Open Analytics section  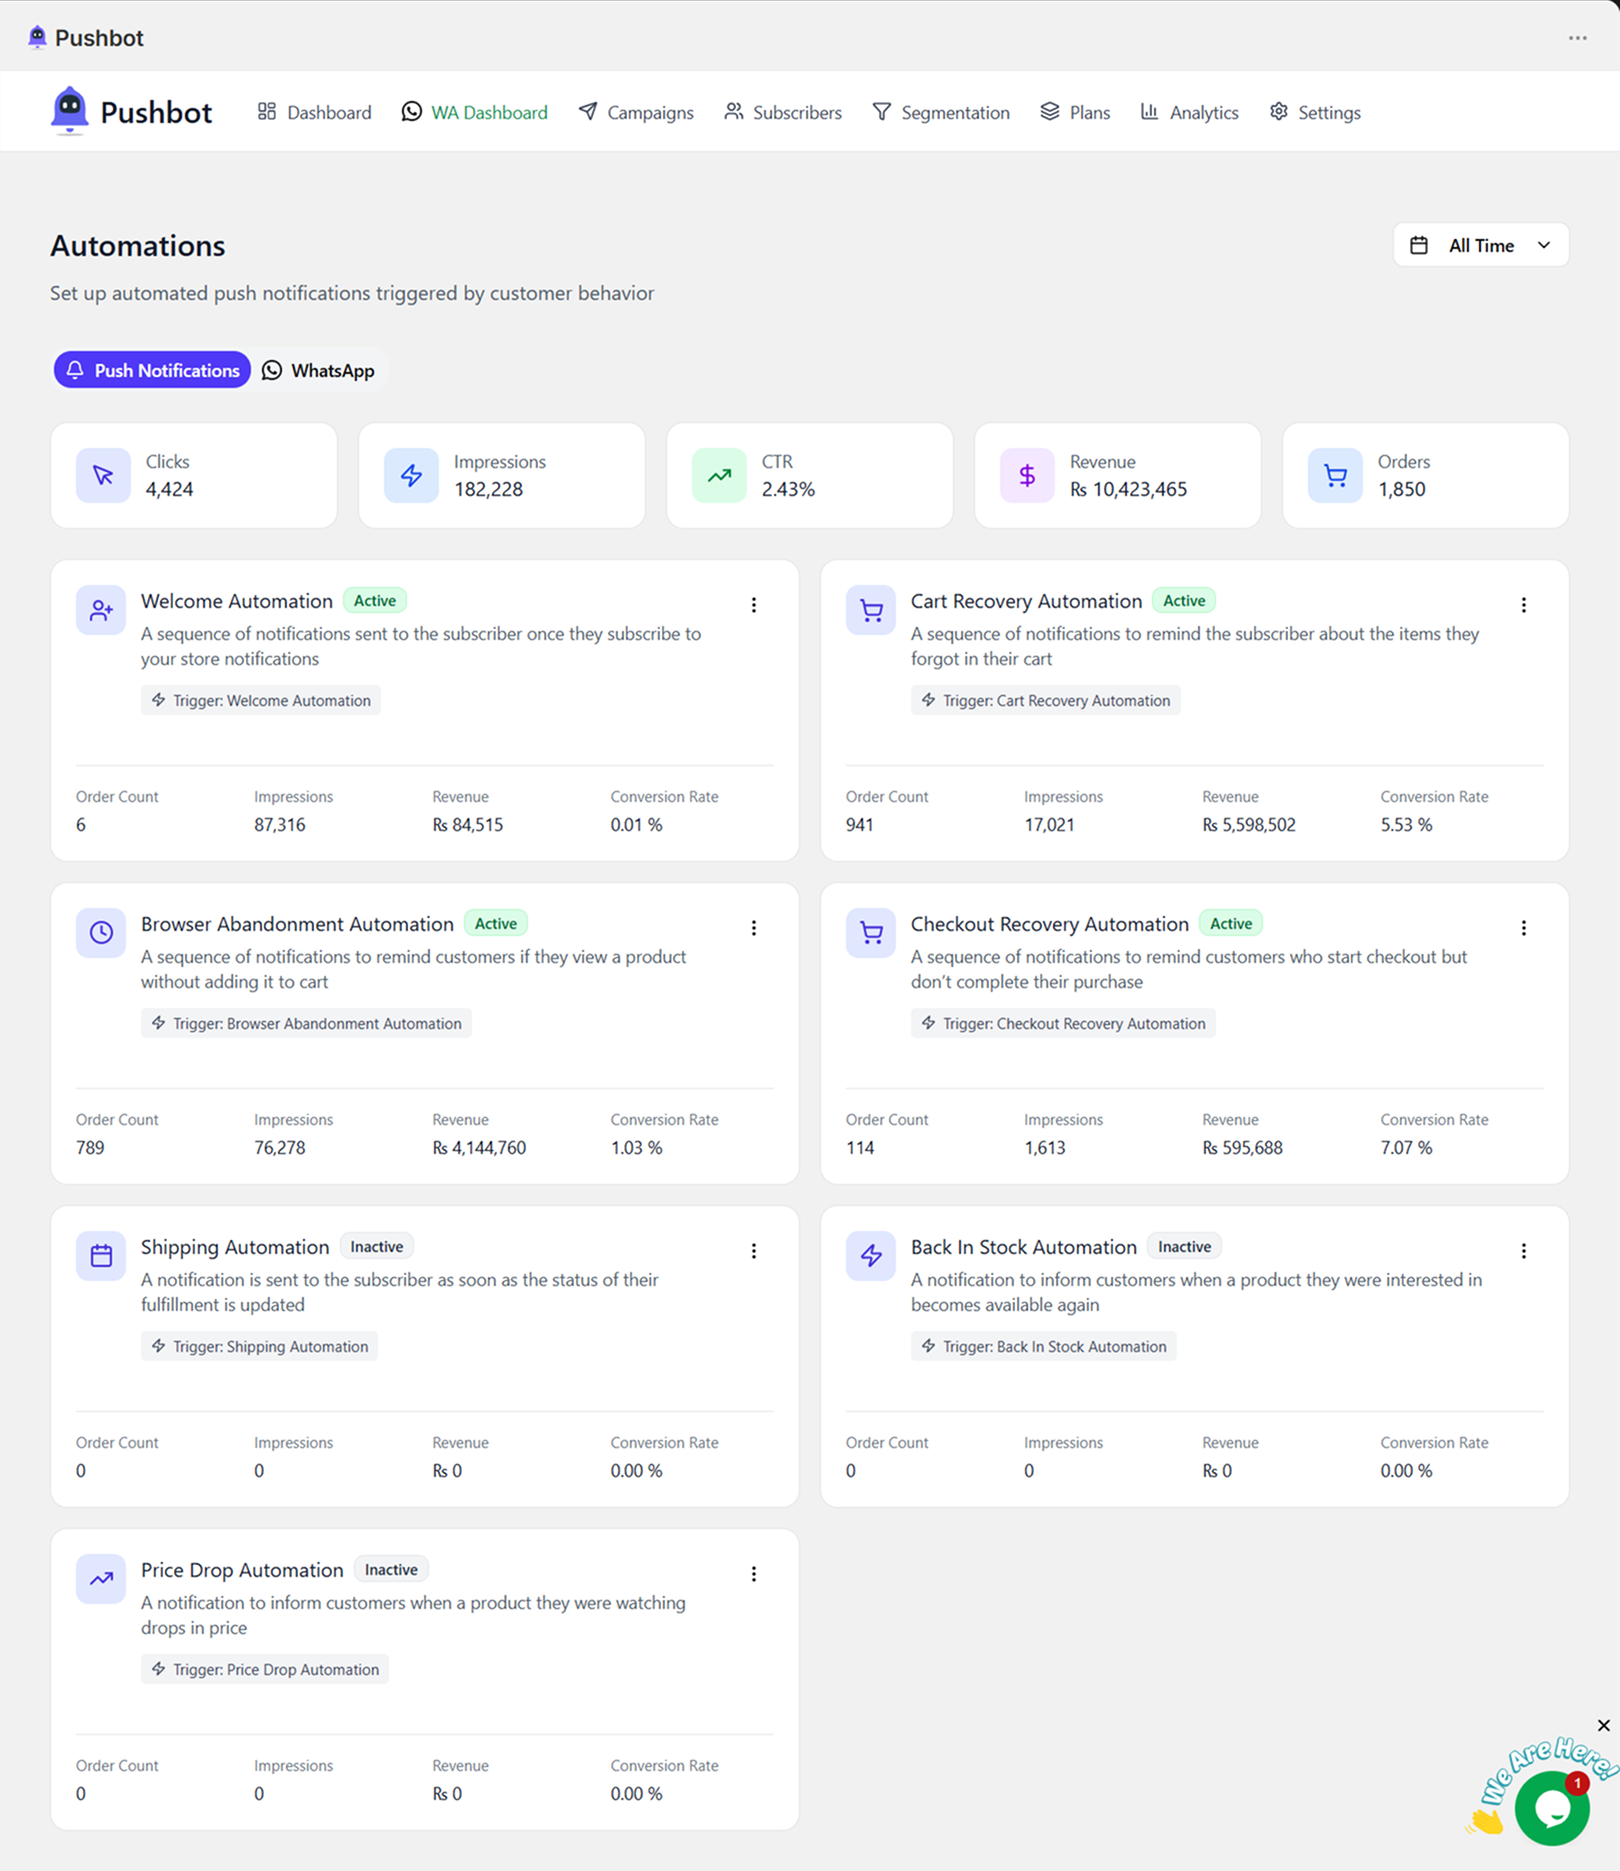click(x=1189, y=112)
